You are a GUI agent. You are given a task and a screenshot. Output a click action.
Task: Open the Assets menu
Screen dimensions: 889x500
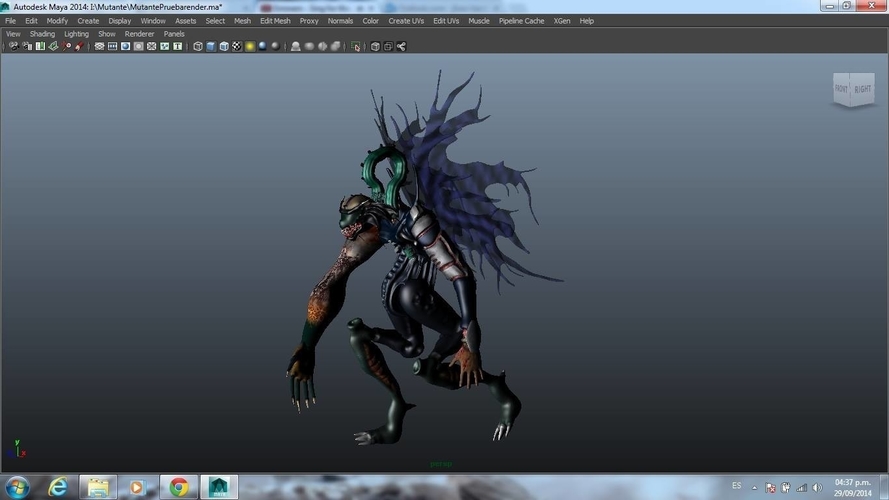point(185,21)
